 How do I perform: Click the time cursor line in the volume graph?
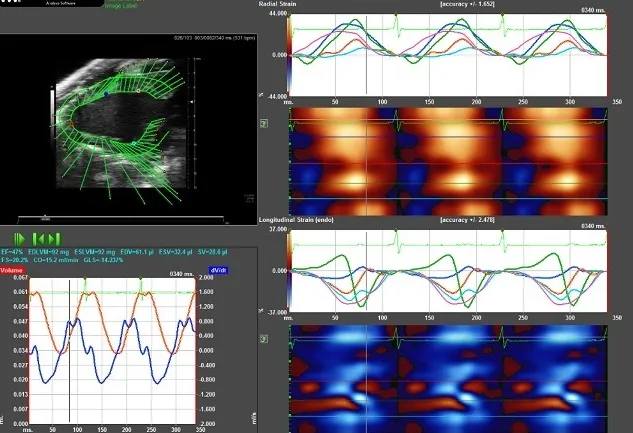(x=69, y=351)
